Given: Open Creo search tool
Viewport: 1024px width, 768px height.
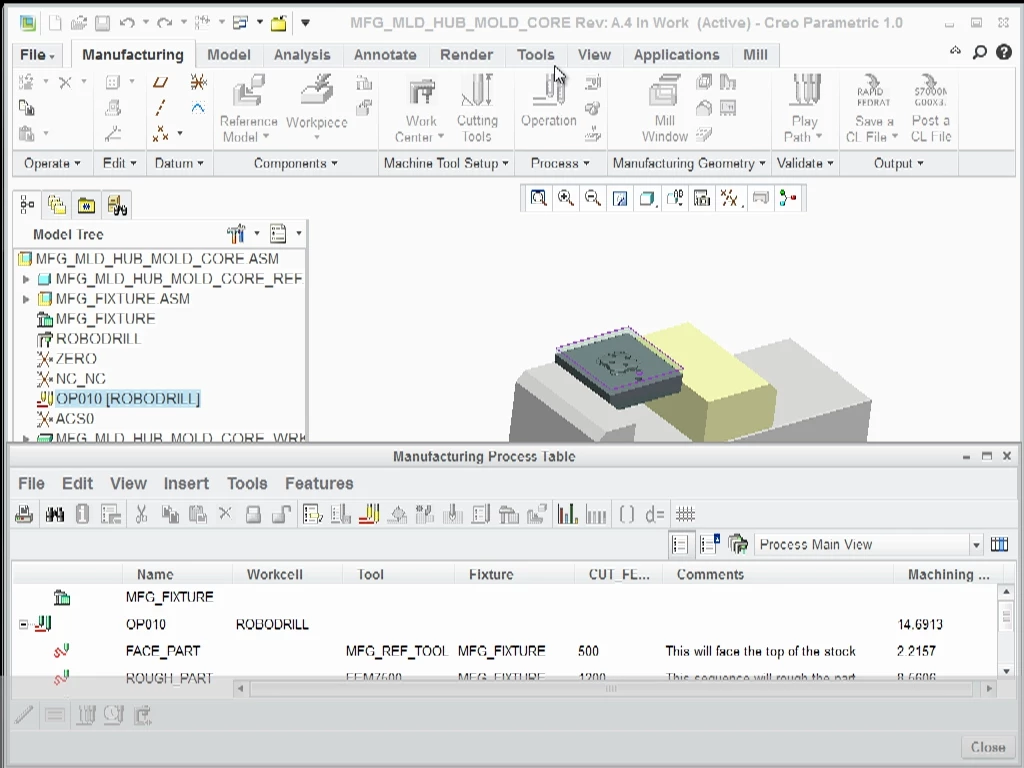Looking at the screenshot, I should click(980, 52).
